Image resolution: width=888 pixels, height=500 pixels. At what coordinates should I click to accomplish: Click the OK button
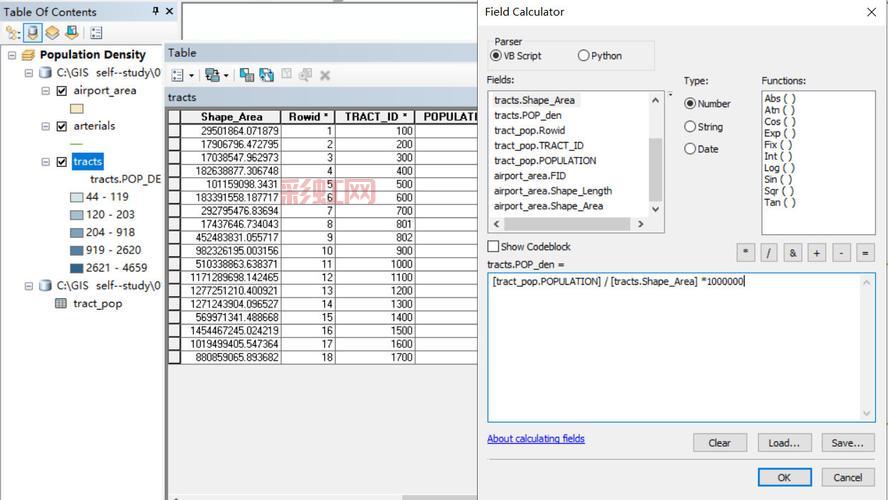tap(784, 477)
